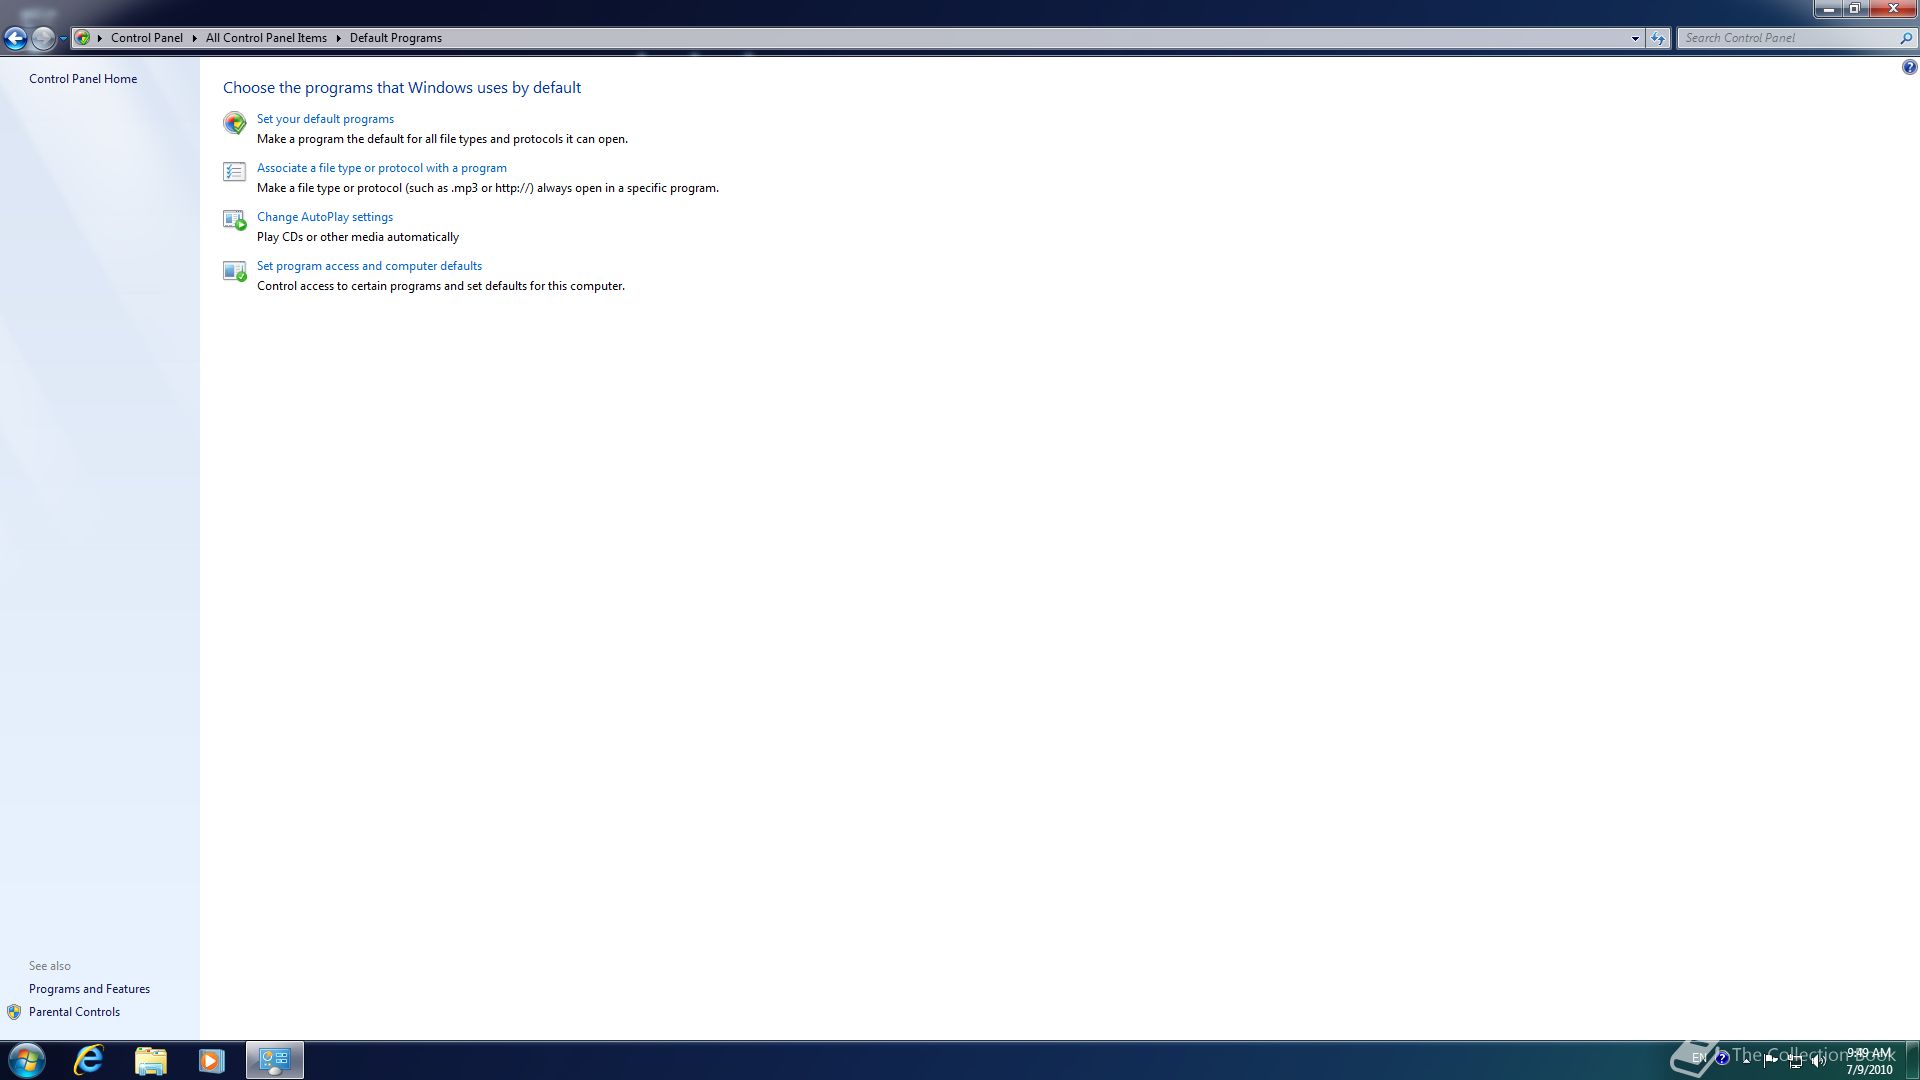Select Control Panel breadcrumb

[147, 38]
